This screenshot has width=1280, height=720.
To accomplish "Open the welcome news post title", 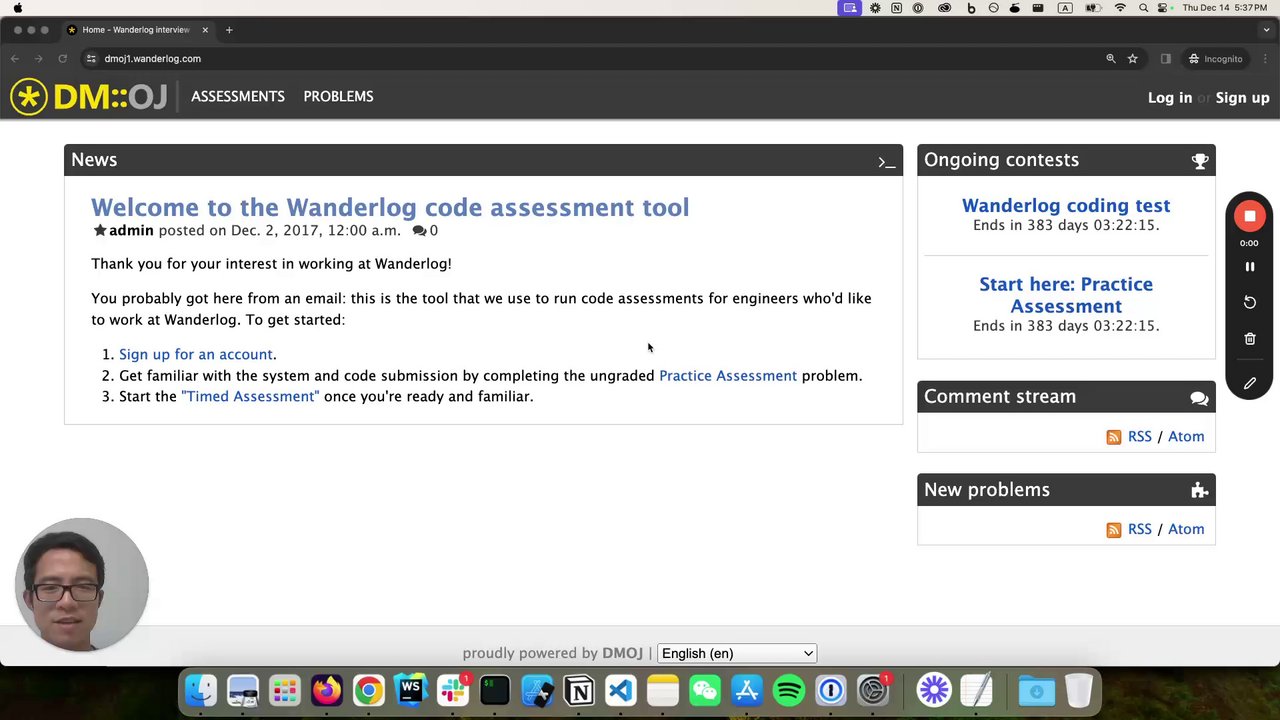I will [x=390, y=207].
